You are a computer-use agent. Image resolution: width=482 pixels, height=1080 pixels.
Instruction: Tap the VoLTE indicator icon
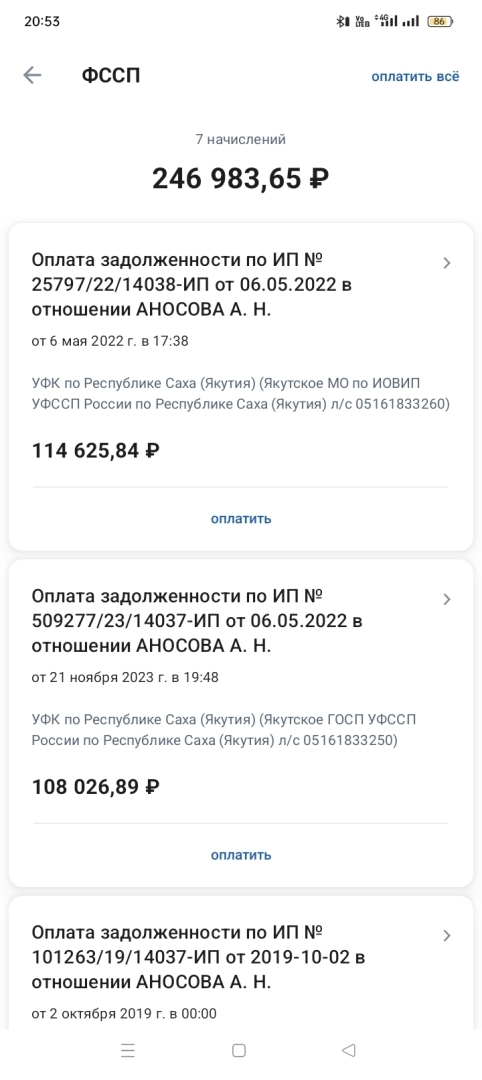click(362, 21)
